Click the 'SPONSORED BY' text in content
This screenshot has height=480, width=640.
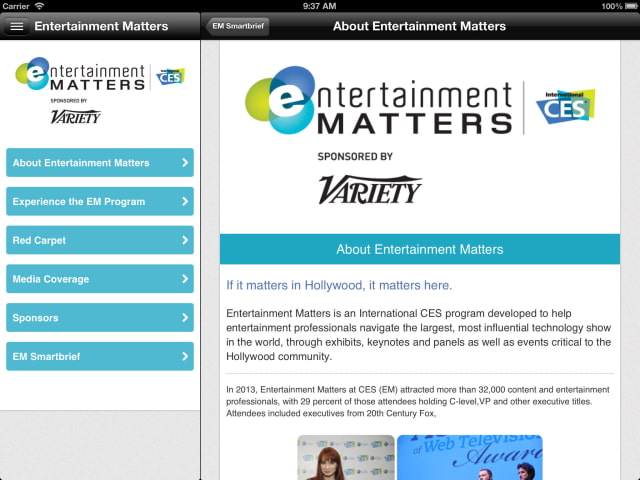point(355,156)
